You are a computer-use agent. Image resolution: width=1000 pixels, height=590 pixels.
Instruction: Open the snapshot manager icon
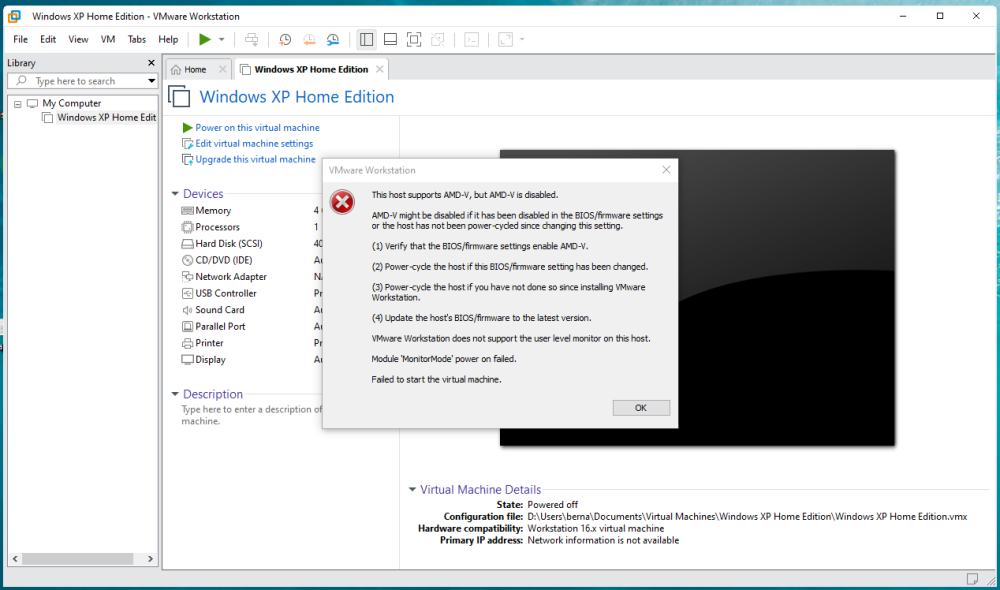[333, 39]
